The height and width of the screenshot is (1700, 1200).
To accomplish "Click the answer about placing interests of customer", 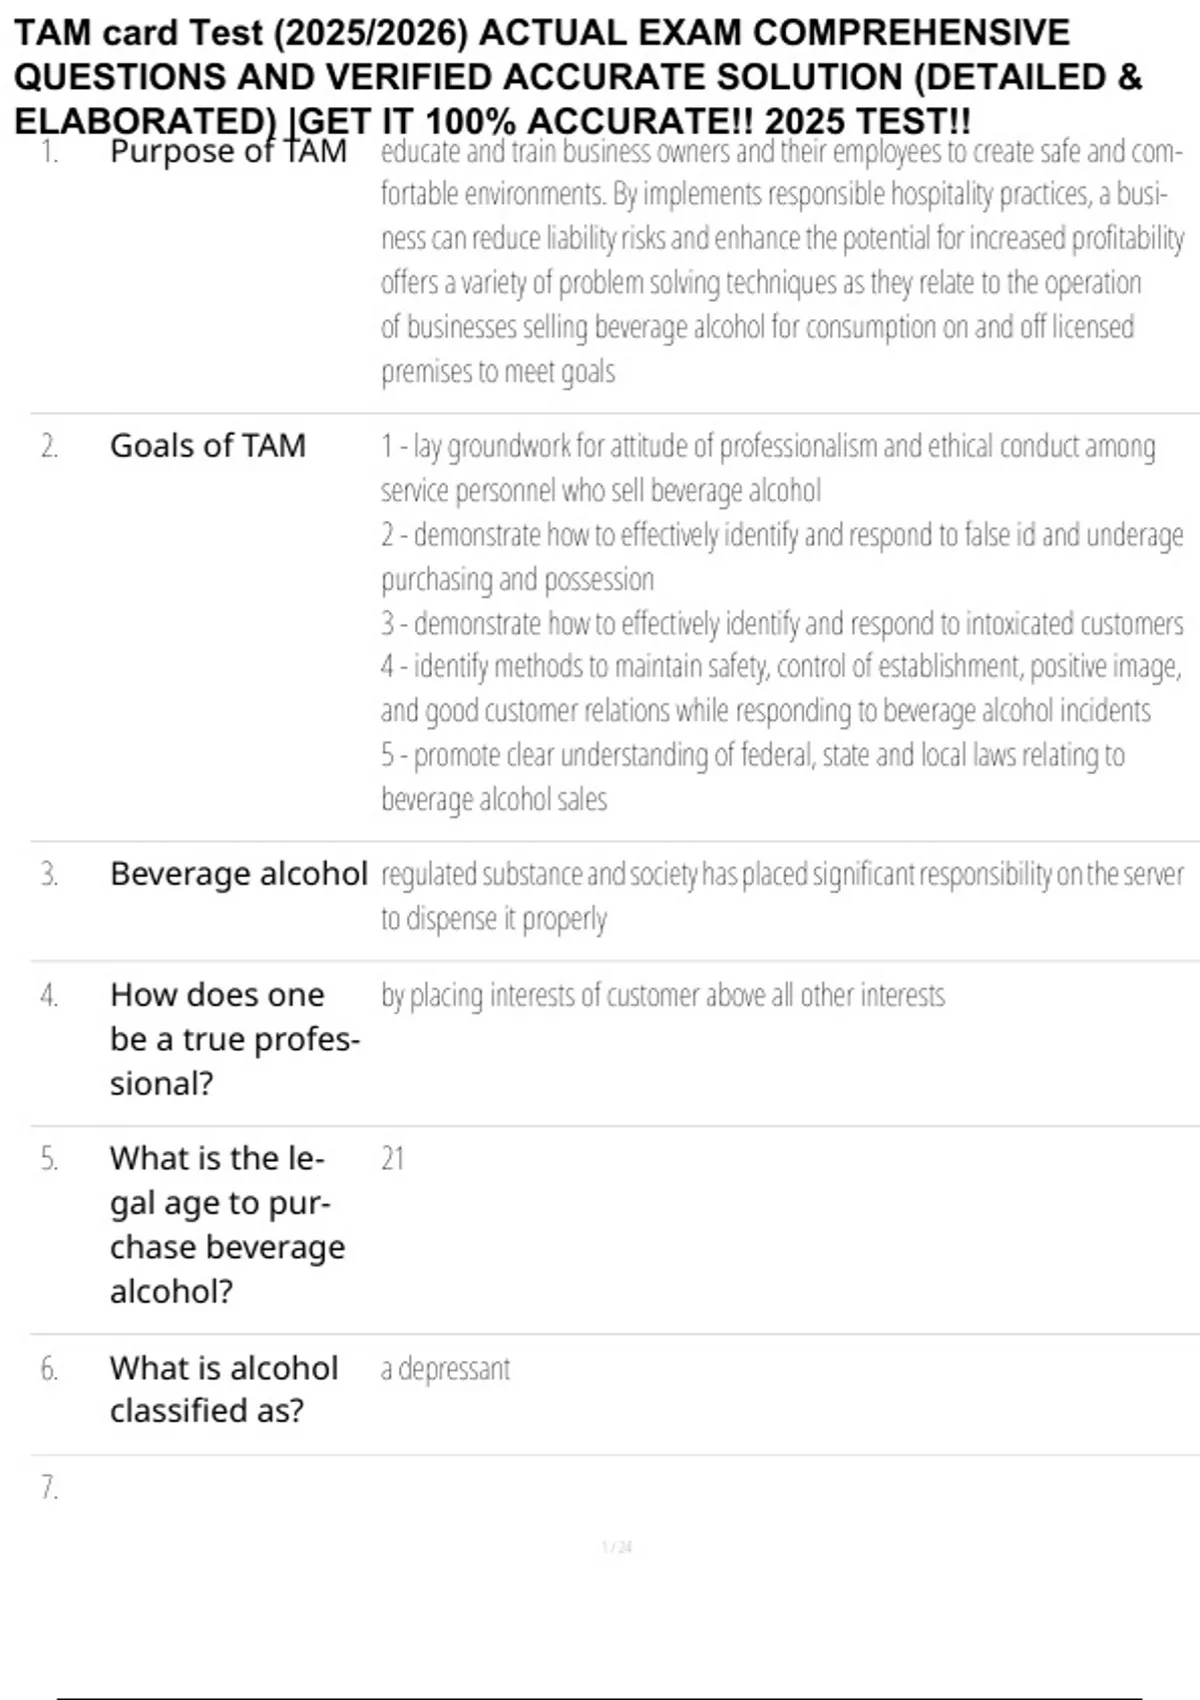I will tap(662, 996).
